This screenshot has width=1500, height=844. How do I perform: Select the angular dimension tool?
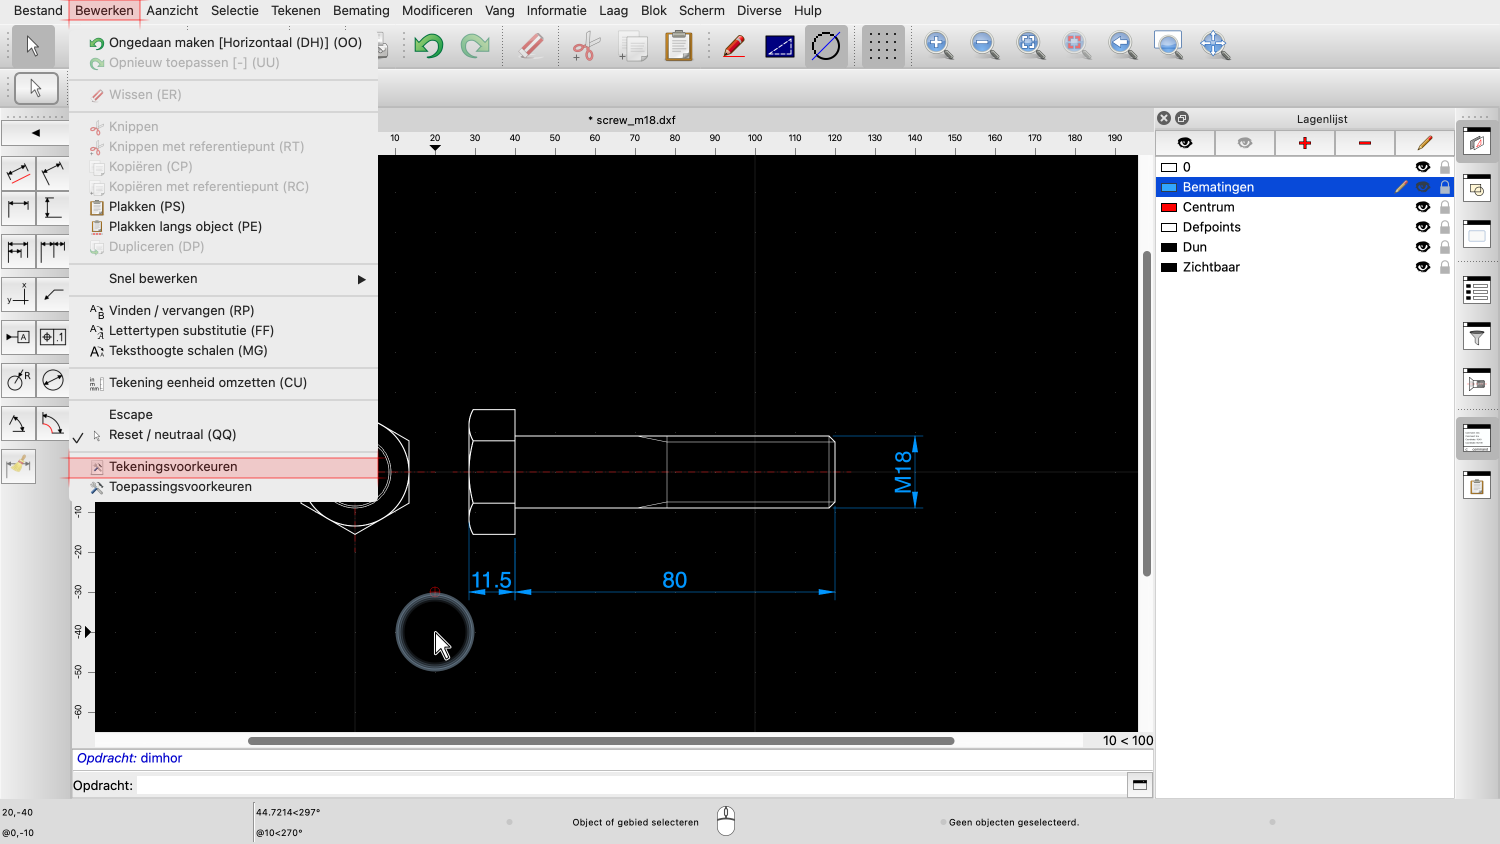18,423
